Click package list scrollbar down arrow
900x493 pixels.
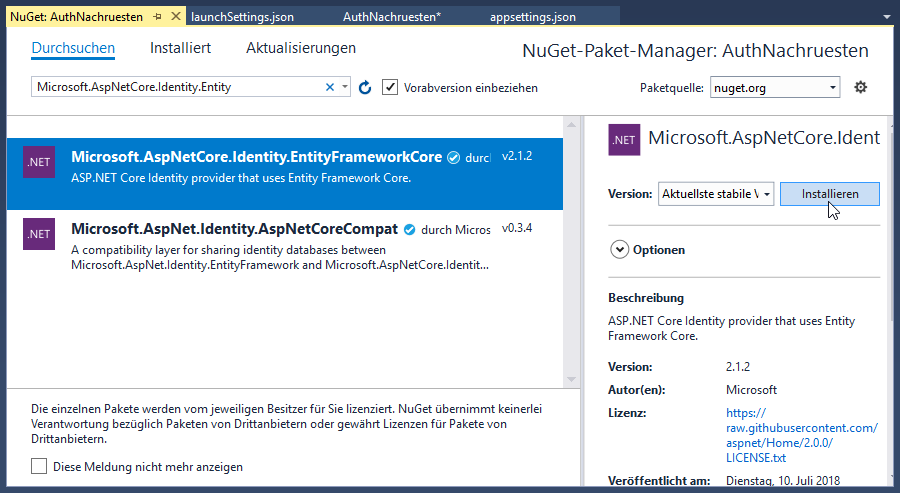click(x=571, y=379)
